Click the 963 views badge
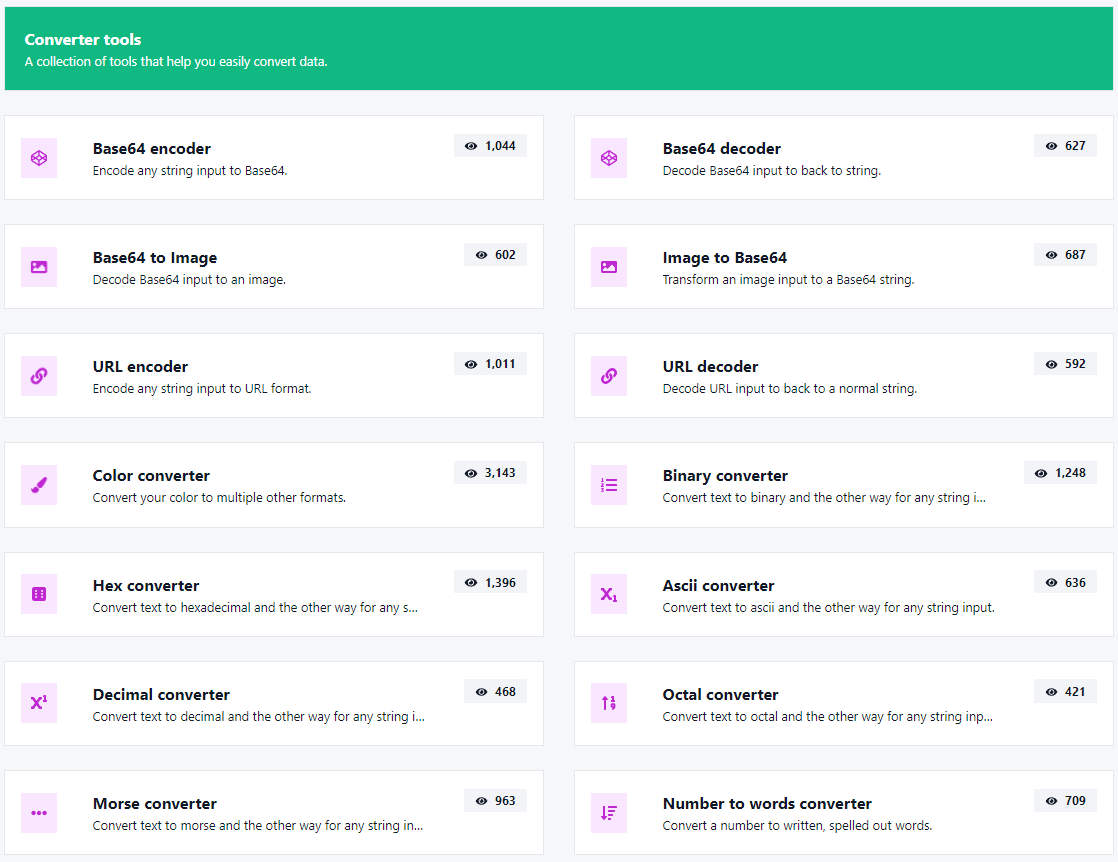 496,801
